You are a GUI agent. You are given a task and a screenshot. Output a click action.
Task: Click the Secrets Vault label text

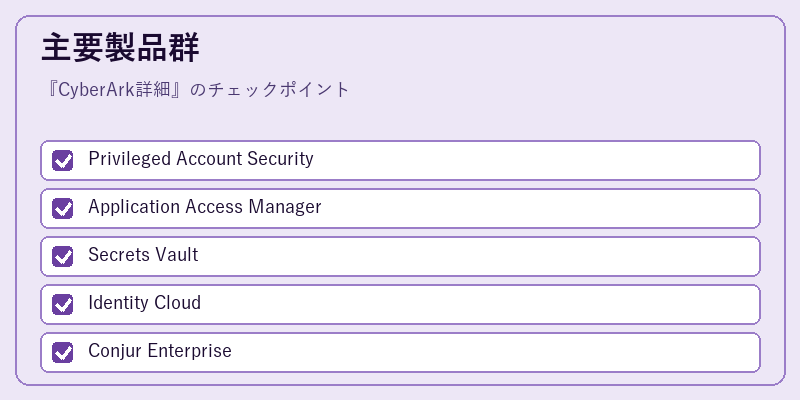(x=143, y=255)
